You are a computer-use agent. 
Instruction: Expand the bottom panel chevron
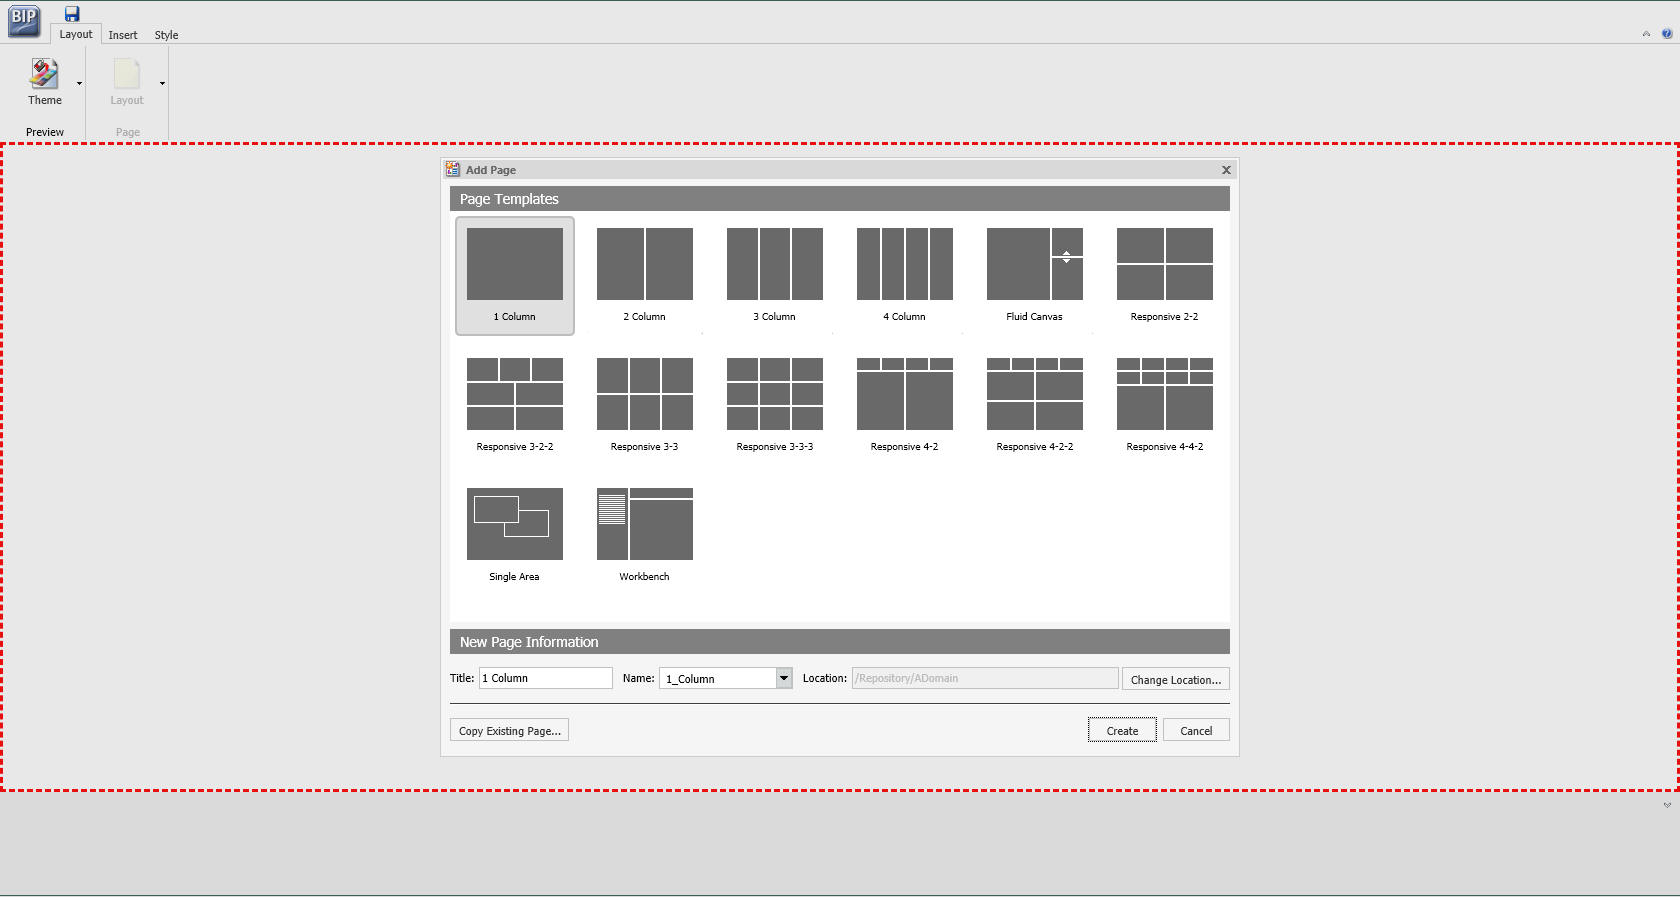click(x=1667, y=805)
